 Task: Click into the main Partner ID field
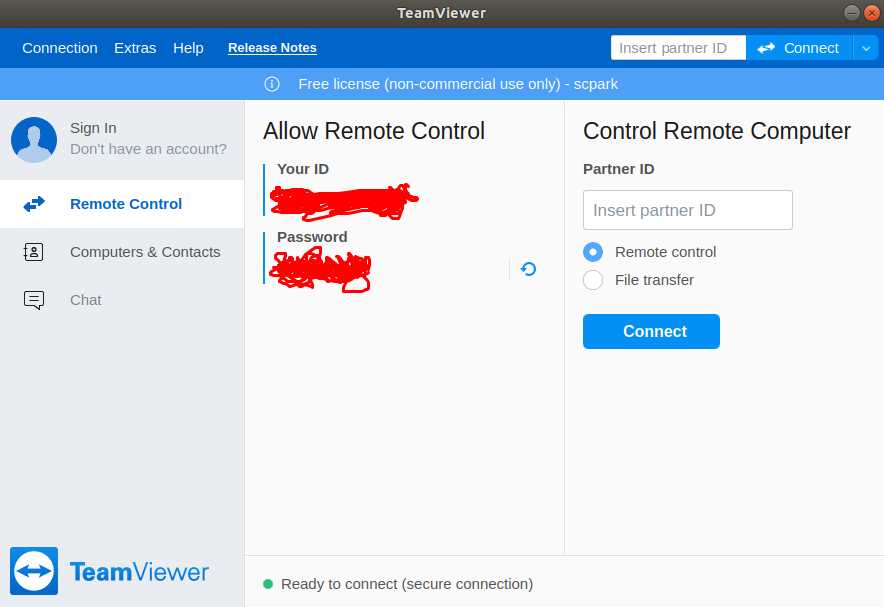(x=688, y=210)
